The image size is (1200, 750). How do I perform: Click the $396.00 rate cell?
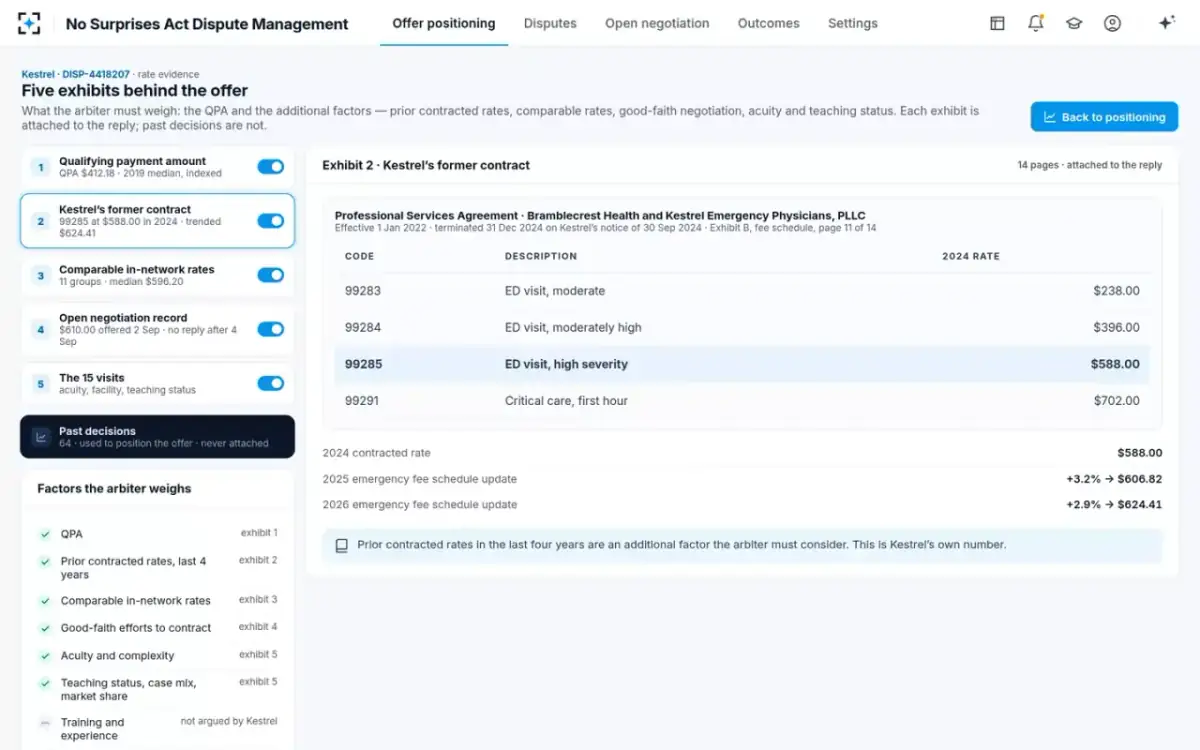(x=1116, y=327)
